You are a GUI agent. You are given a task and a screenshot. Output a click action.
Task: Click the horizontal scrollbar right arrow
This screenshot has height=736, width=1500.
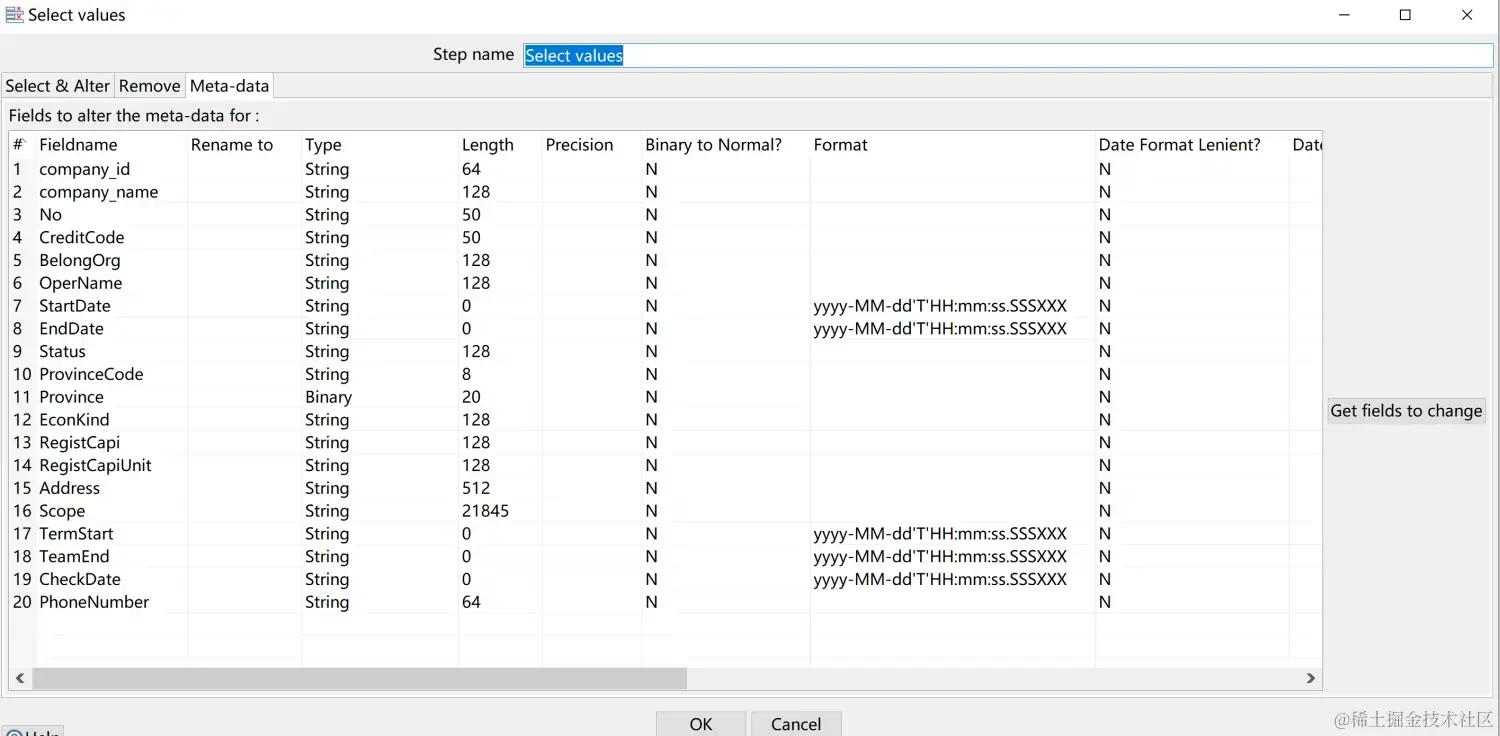1311,678
